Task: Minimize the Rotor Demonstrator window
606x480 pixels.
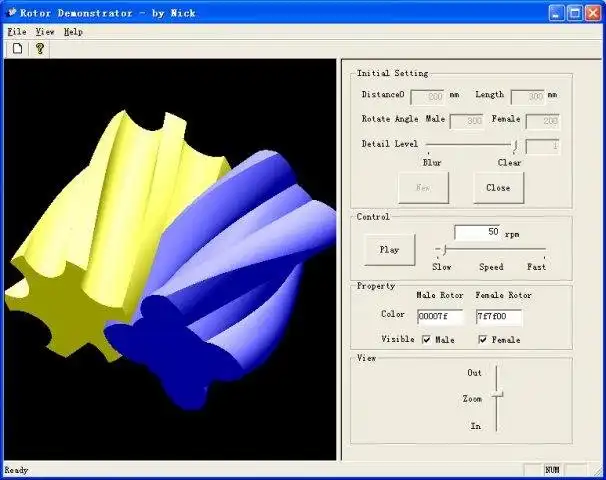Action: pos(556,13)
